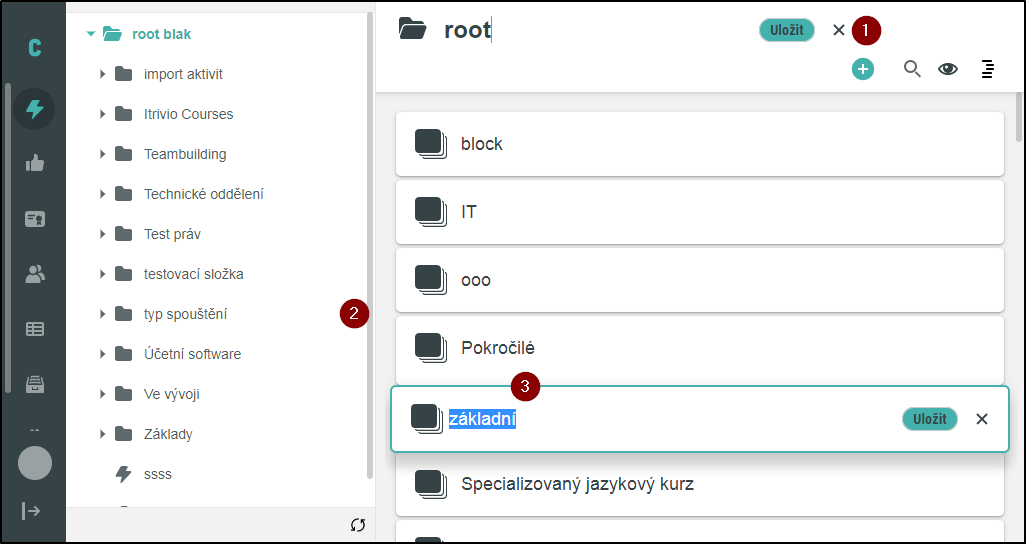Select the ssss activity in tree
This screenshot has height=544, width=1026.
(x=157, y=474)
